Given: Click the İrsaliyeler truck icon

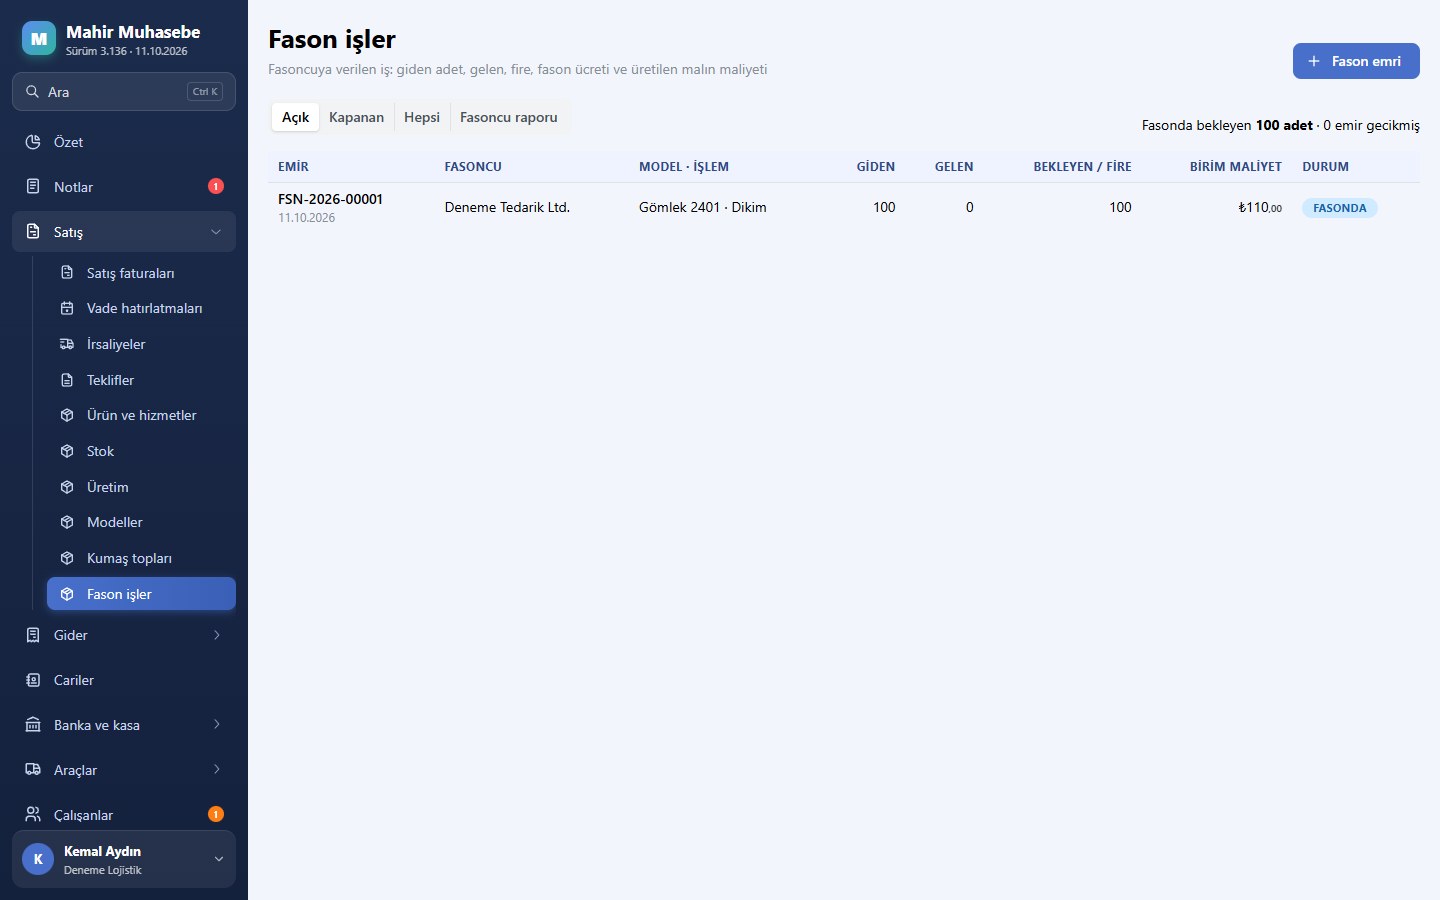Looking at the screenshot, I should click(x=67, y=344).
